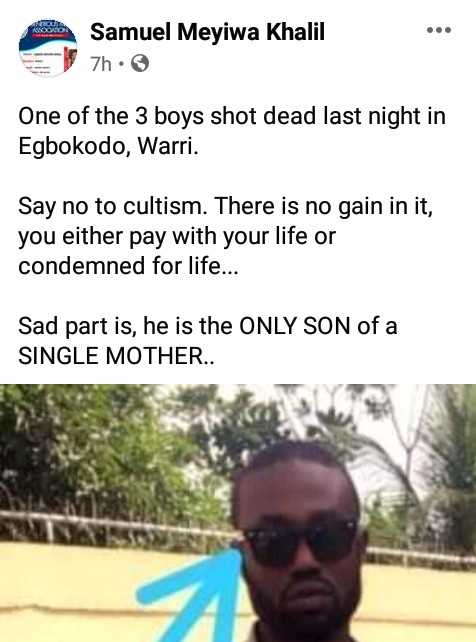Image resolution: width=476 pixels, height=642 pixels.
Task: Click the 7h post timestamp
Action: point(101,63)
